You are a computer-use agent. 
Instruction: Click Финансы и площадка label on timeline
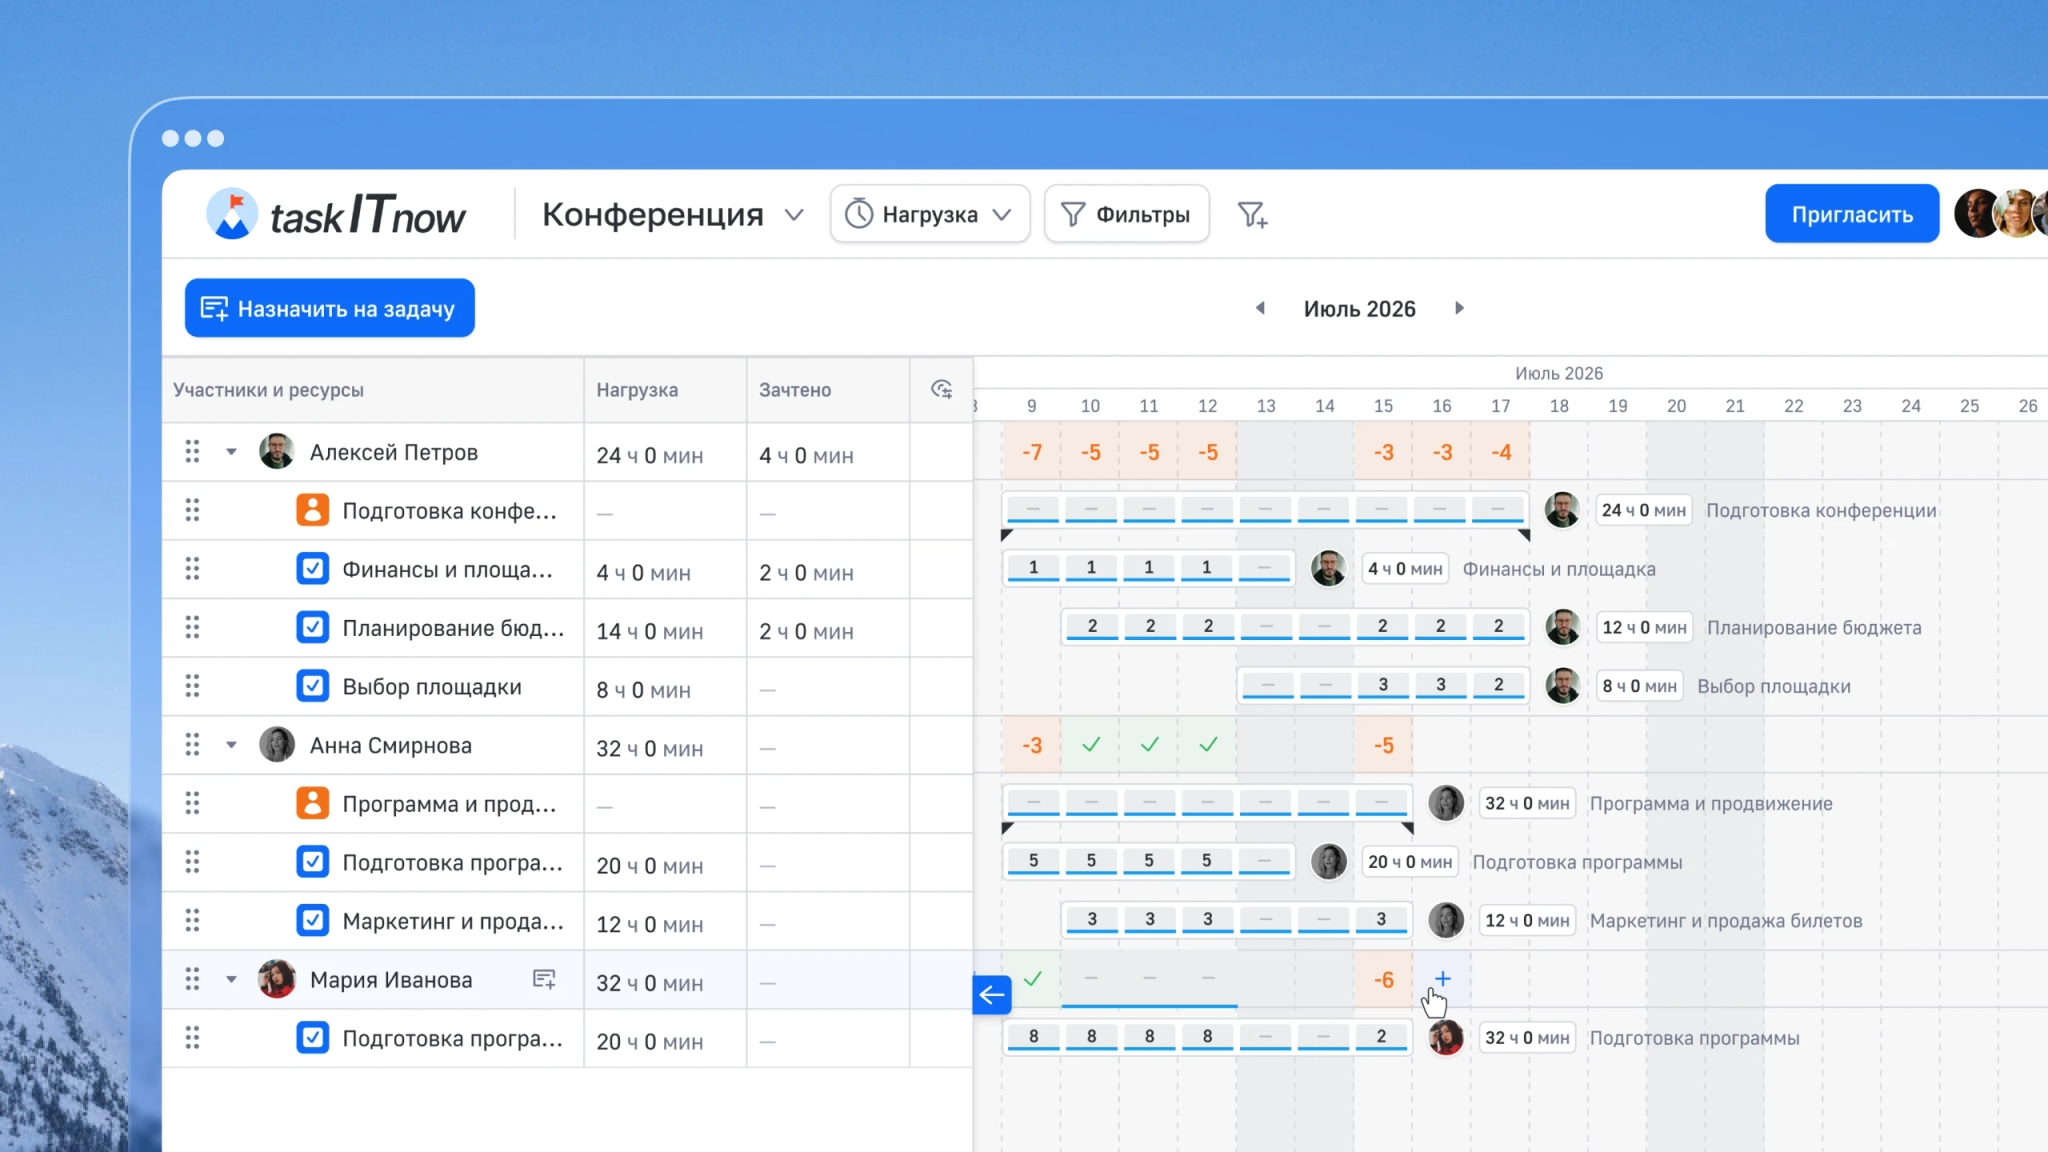[x=1559, y=569]
